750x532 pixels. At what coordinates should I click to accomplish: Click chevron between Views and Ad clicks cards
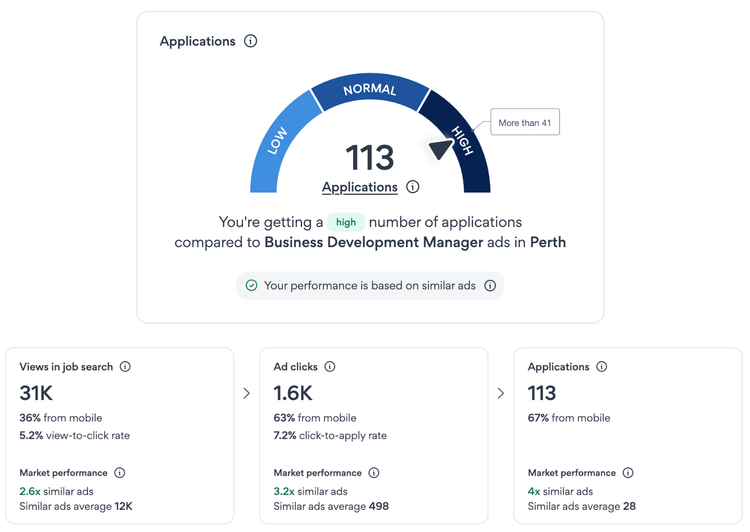click(247, 394)
